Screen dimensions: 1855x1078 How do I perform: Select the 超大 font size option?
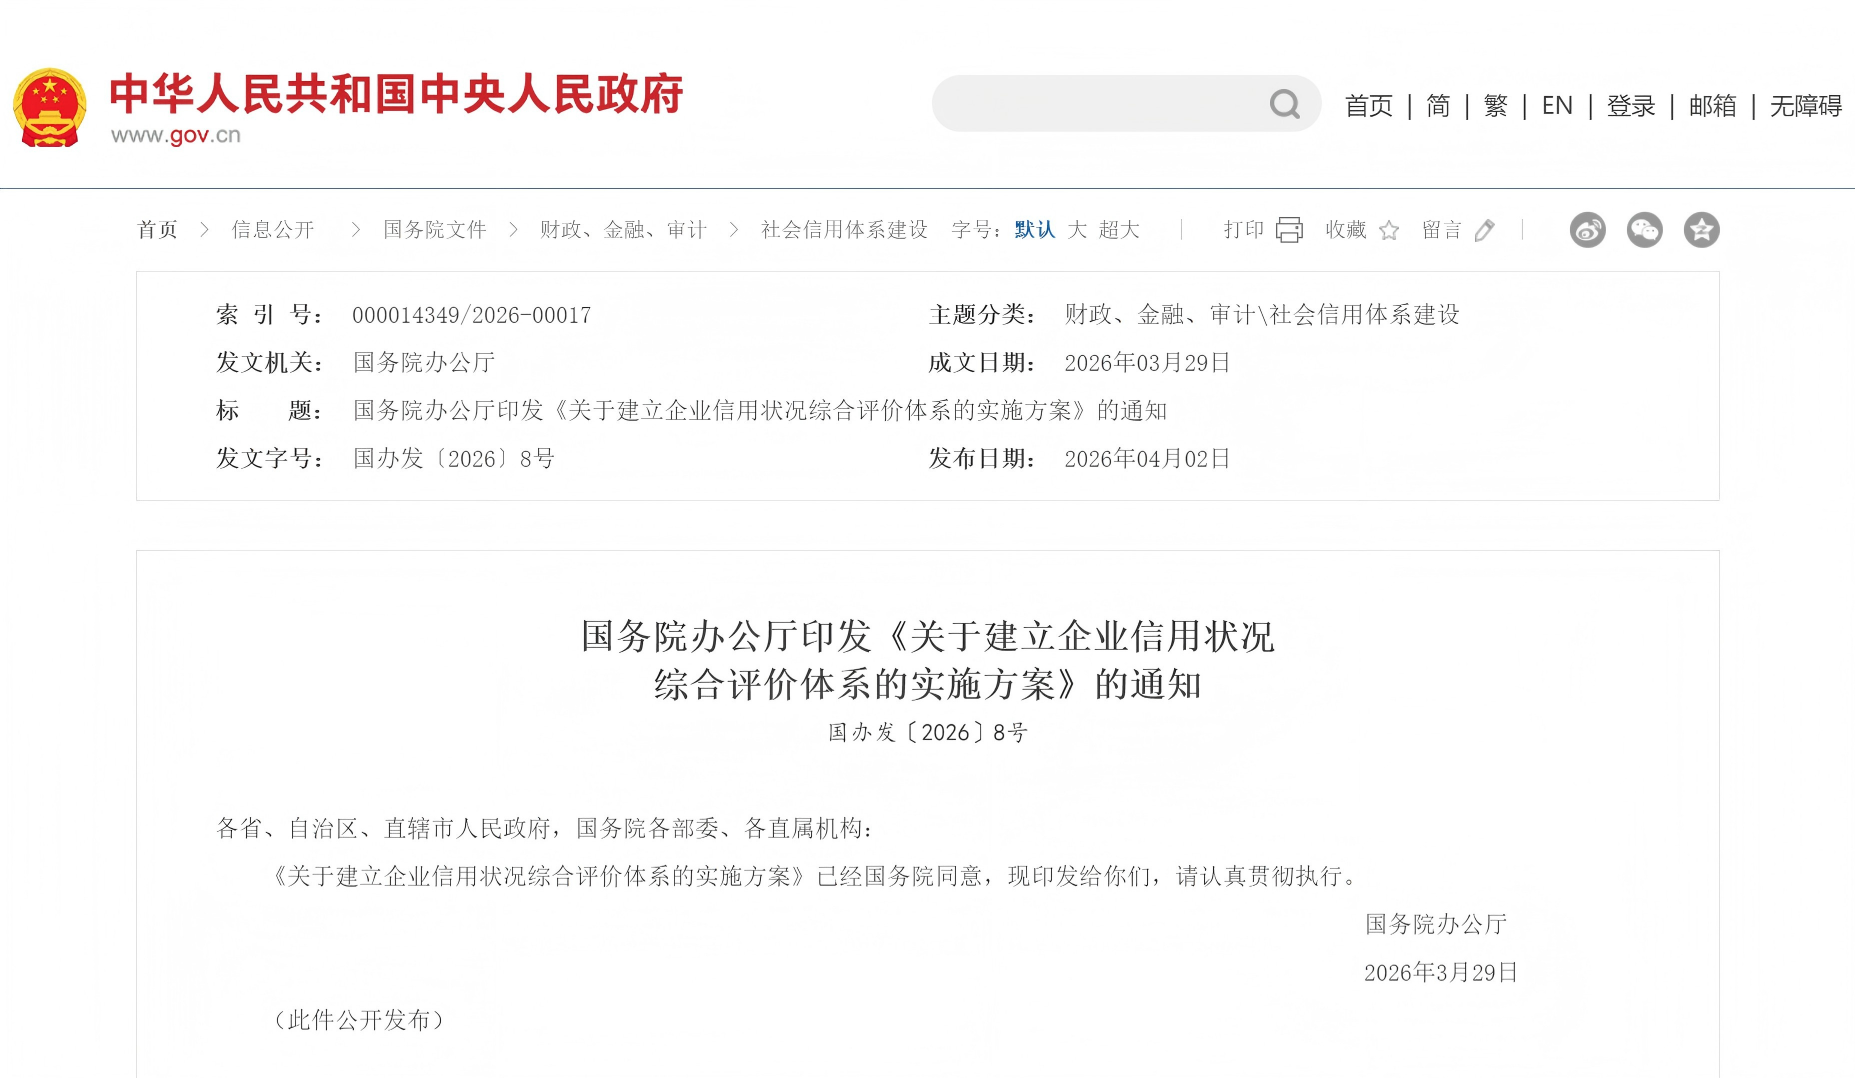tap(1121, 229)
